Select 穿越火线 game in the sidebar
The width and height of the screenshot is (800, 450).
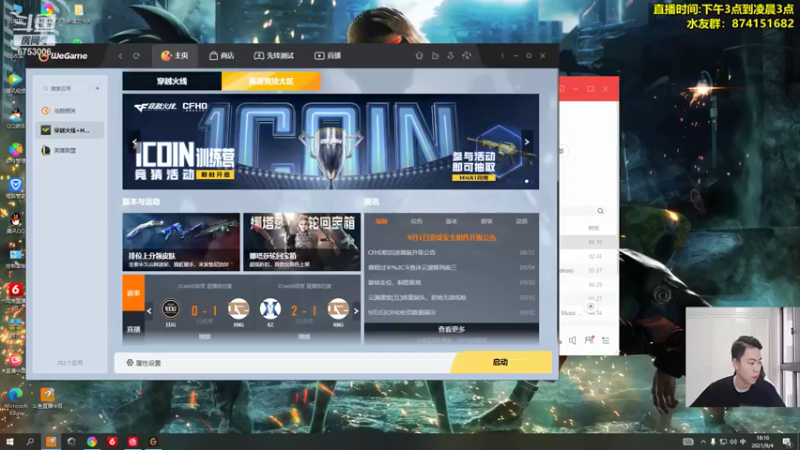[70, 130]
